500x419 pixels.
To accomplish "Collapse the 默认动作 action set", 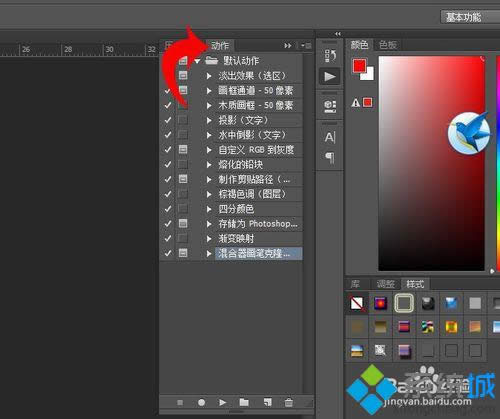I will 197,61.
